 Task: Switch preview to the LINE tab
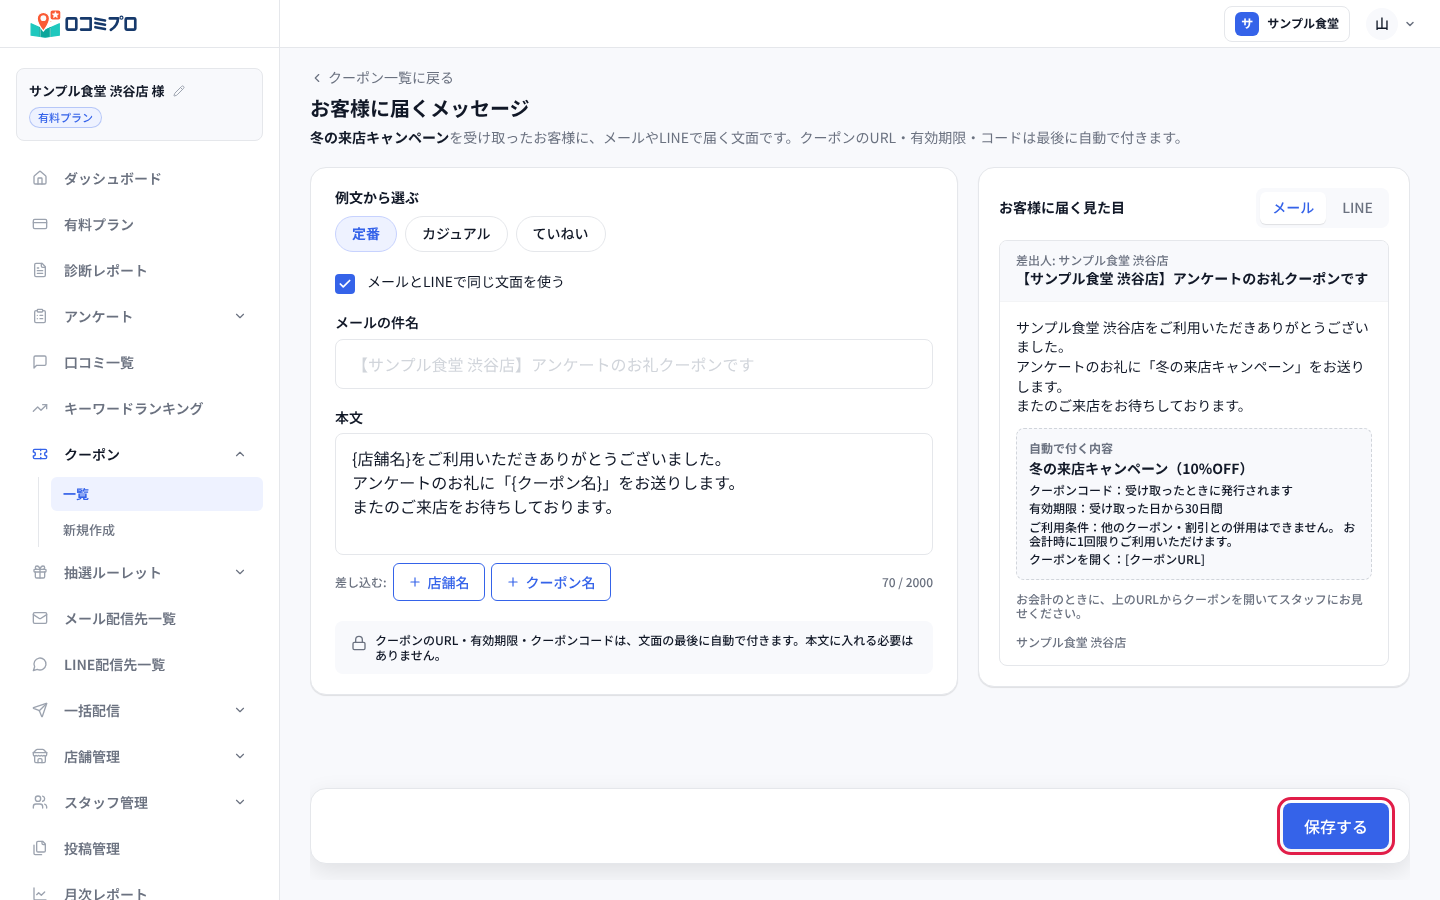click(x=1357, y=208)
